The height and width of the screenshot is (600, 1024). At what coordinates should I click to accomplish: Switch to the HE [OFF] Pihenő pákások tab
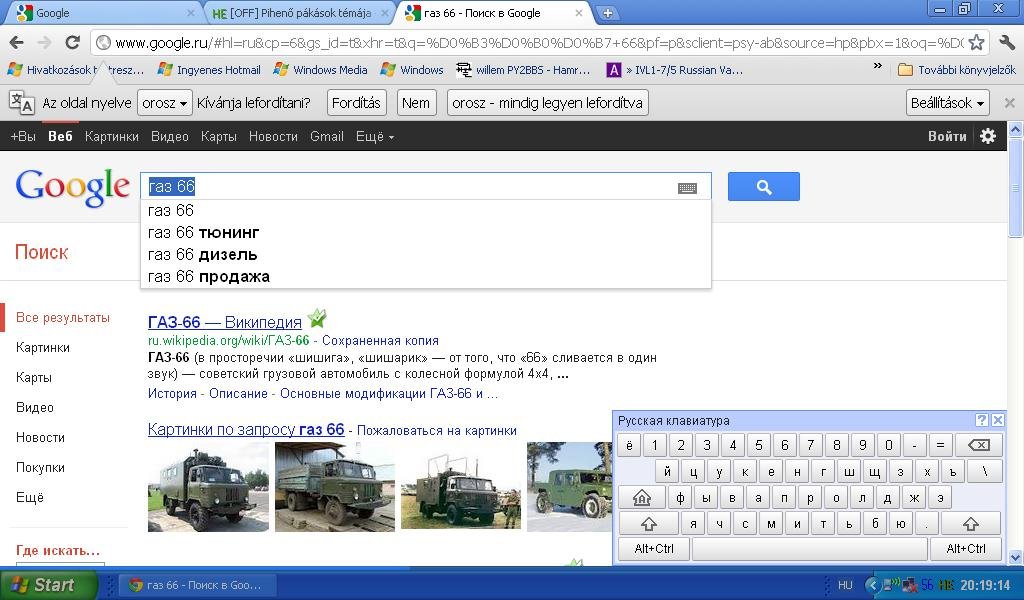[299, 13]
